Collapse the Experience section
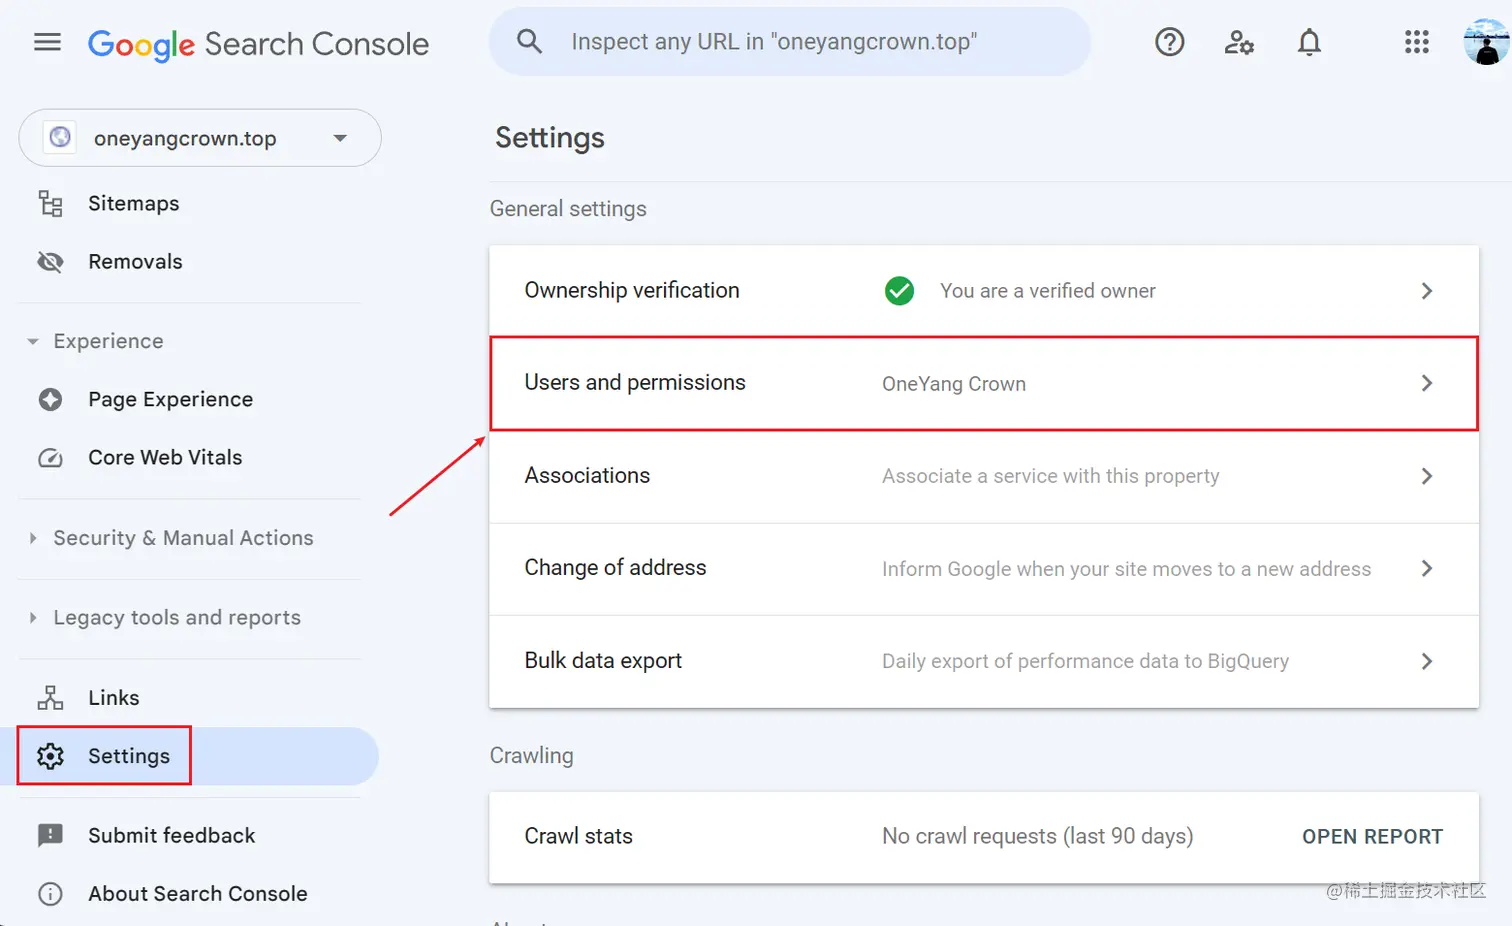Screen dimensions: 1512x926 [x=33, y=341]
